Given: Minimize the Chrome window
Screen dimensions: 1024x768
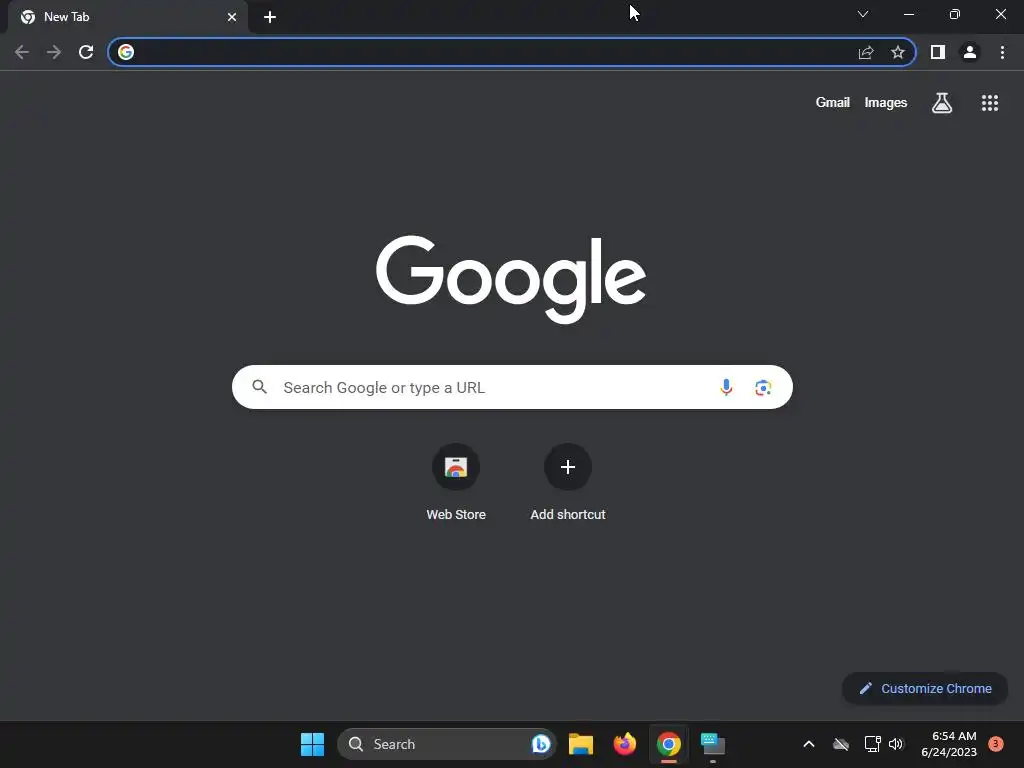Looking at the screenshot, I should [908, 14].
